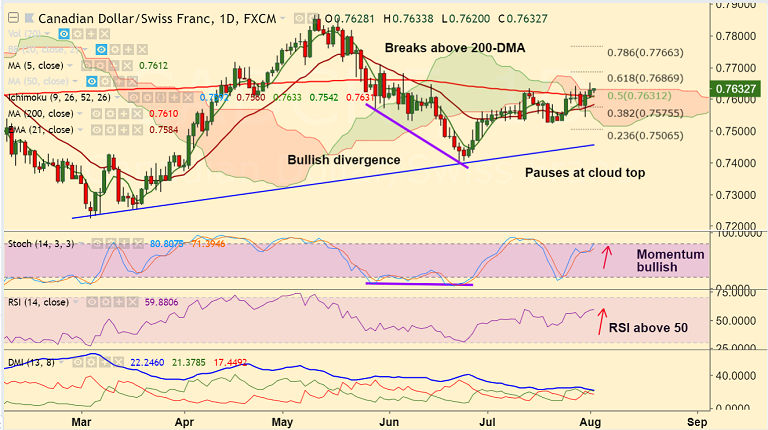The image size is (768, 430).
Task: Open BB (20, close, 2) settings gear
Action: pyautogui.click(x=115, y=49)
